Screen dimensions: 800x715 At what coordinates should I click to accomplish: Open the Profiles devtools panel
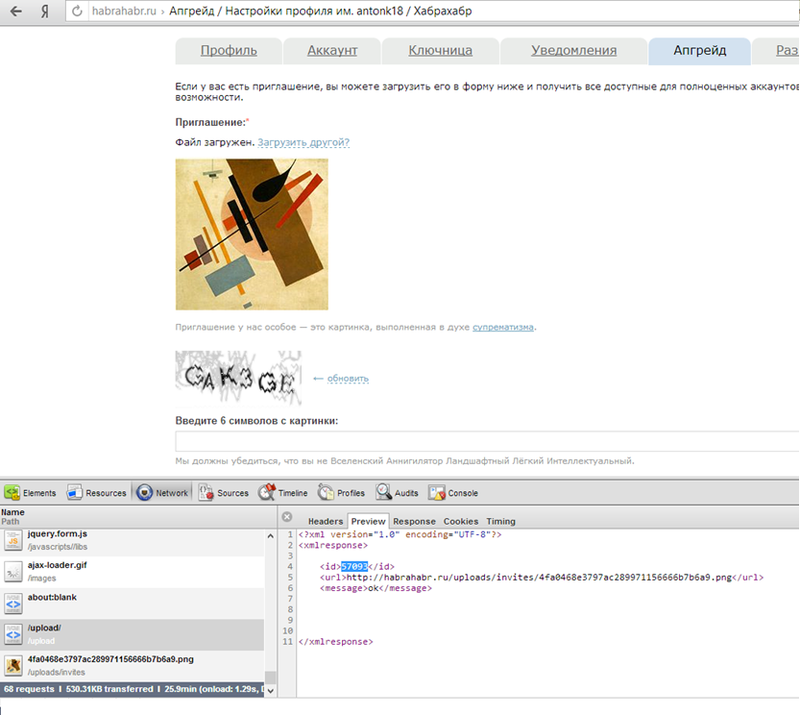pos(341,493)
